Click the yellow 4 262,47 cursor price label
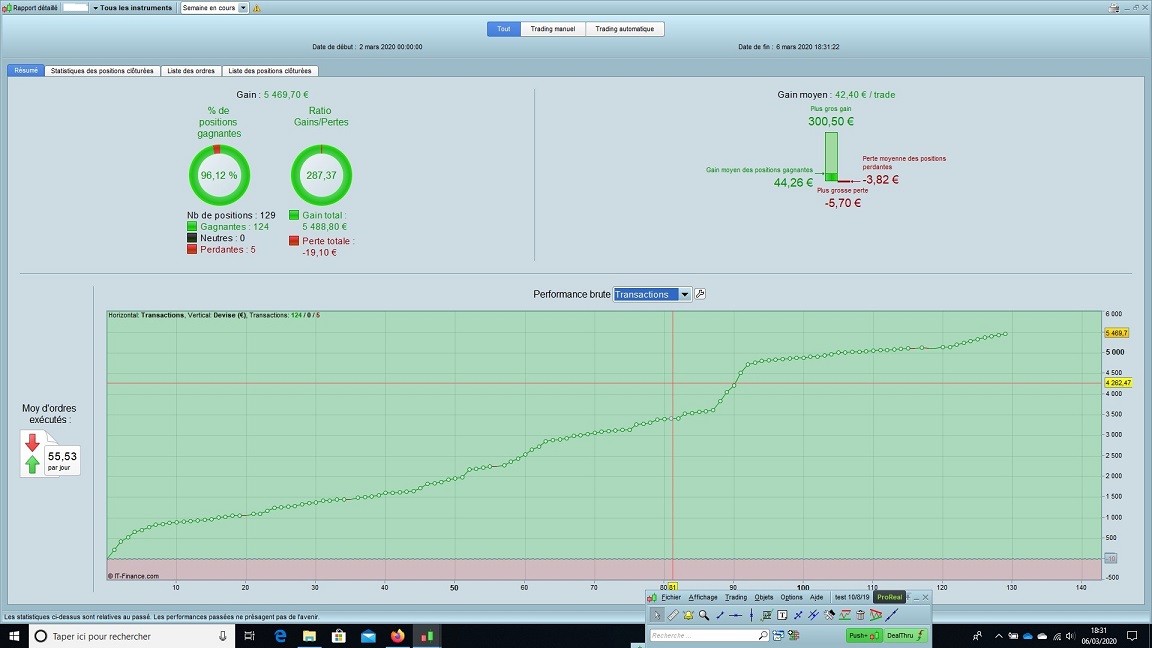 pyautogui.click(x=1118, y=383)
